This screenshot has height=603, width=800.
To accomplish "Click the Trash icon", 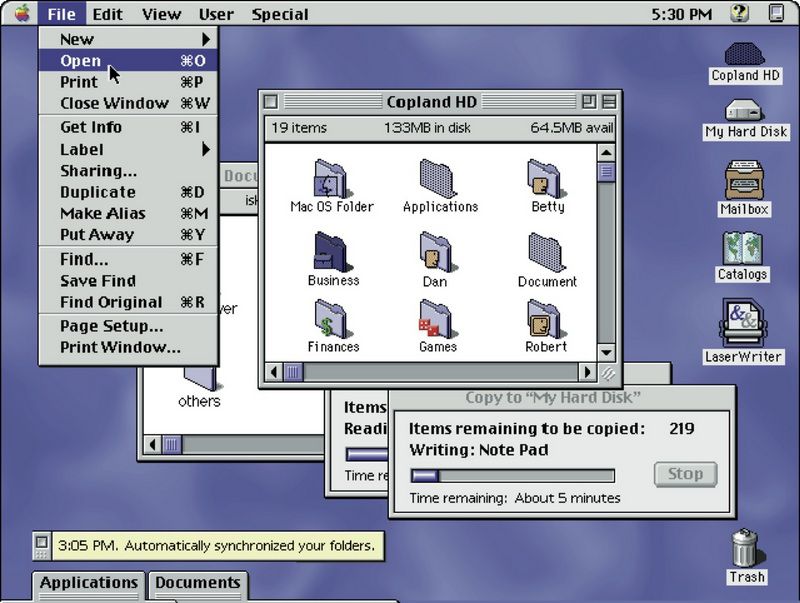I will click(x=745, y=548).
